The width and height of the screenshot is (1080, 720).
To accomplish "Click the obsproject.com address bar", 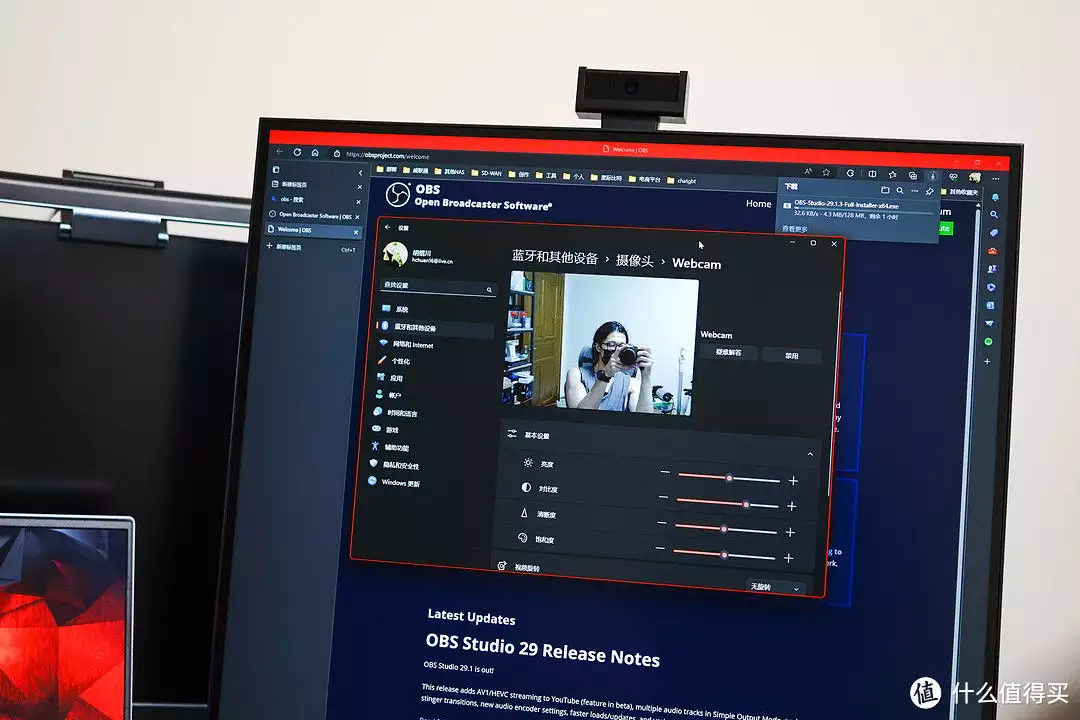I will 387,155.
